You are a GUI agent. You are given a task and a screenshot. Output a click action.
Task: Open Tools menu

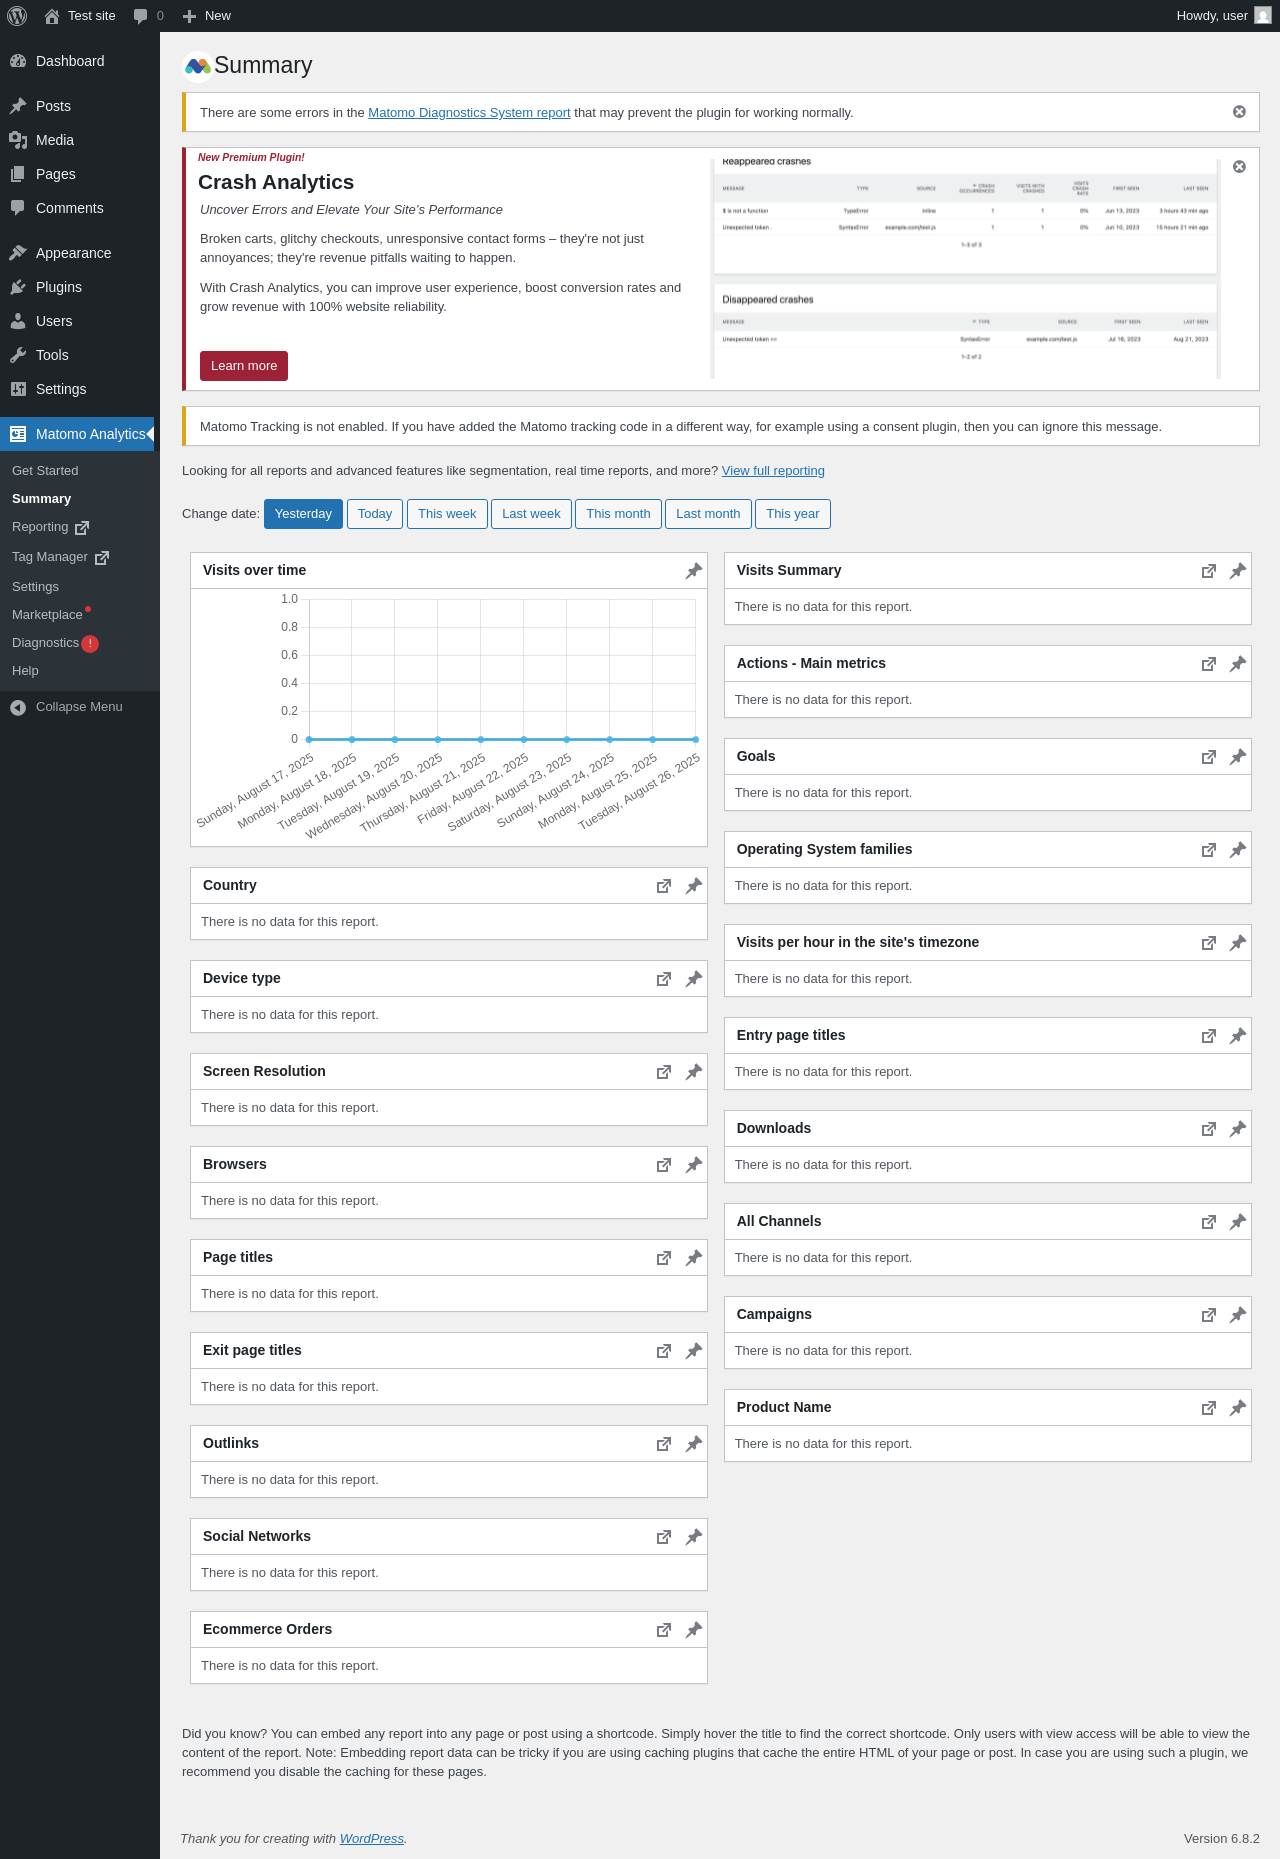80,355
